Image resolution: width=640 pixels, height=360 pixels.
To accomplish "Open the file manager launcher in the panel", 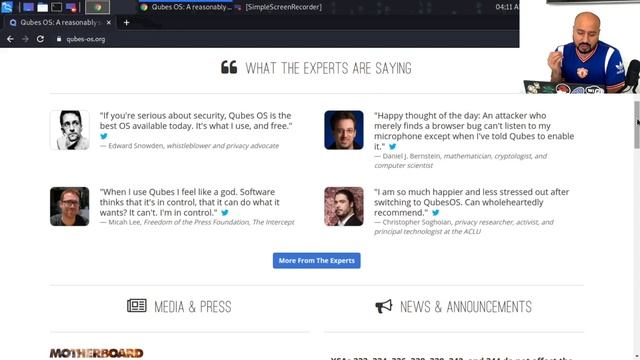I will (x=42, y=7).
